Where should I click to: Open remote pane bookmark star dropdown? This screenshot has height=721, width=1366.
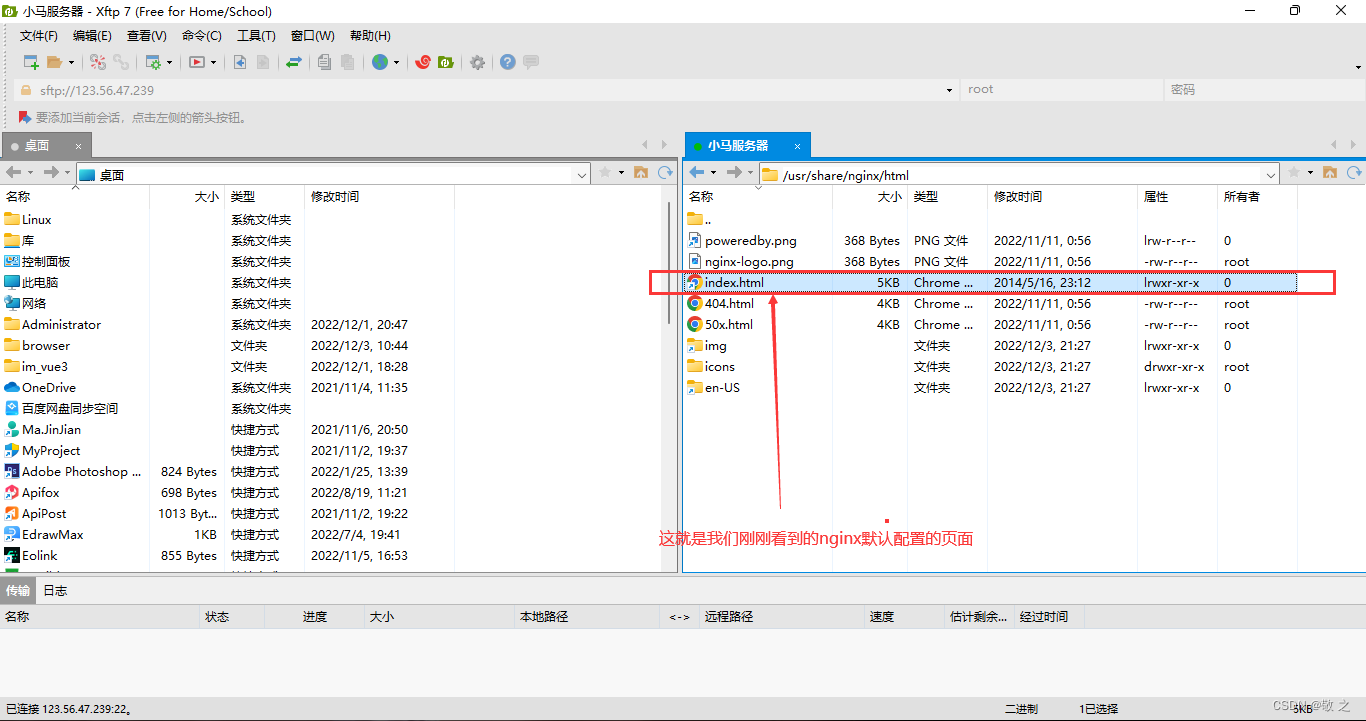pyautogui.click(x=1310, y=173)
